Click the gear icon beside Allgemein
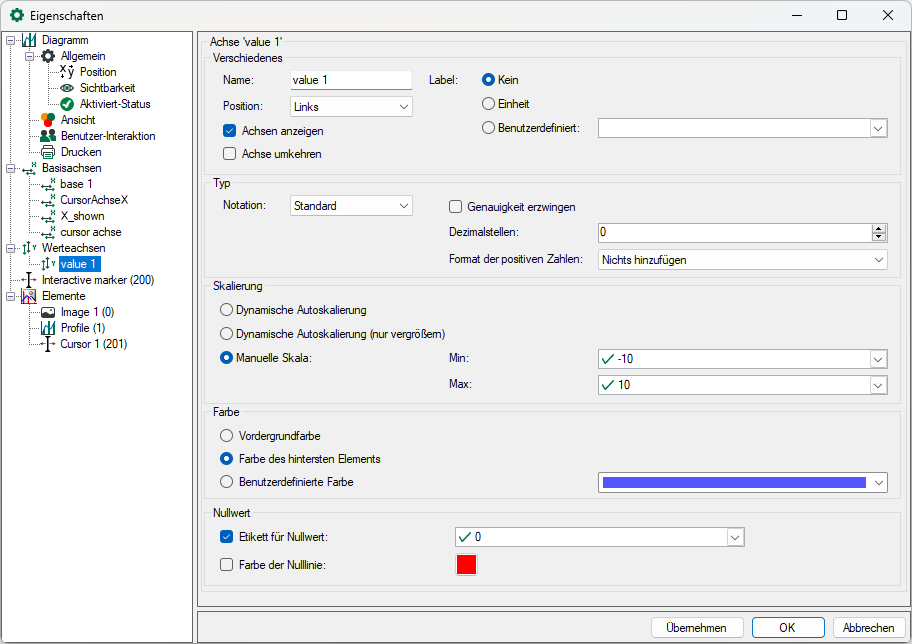912x644 pixels. tap(48, 56)
